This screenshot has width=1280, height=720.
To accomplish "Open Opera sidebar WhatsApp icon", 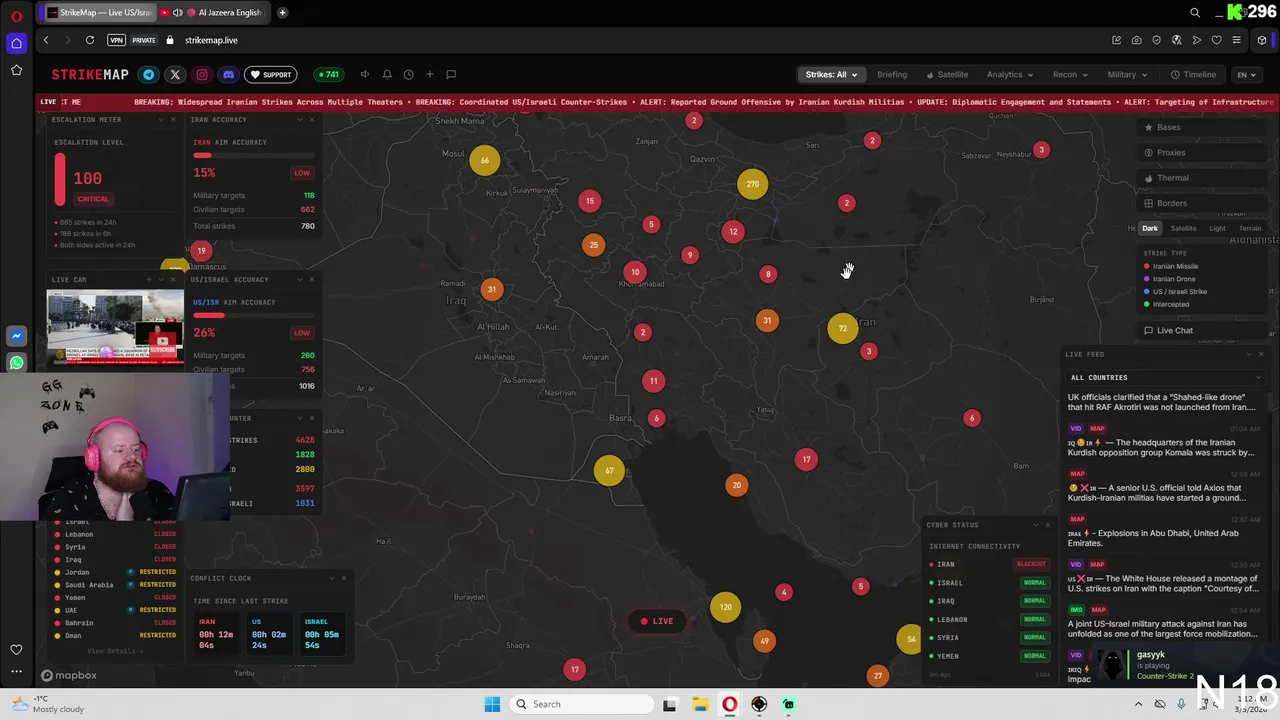I will click(16, 363).
